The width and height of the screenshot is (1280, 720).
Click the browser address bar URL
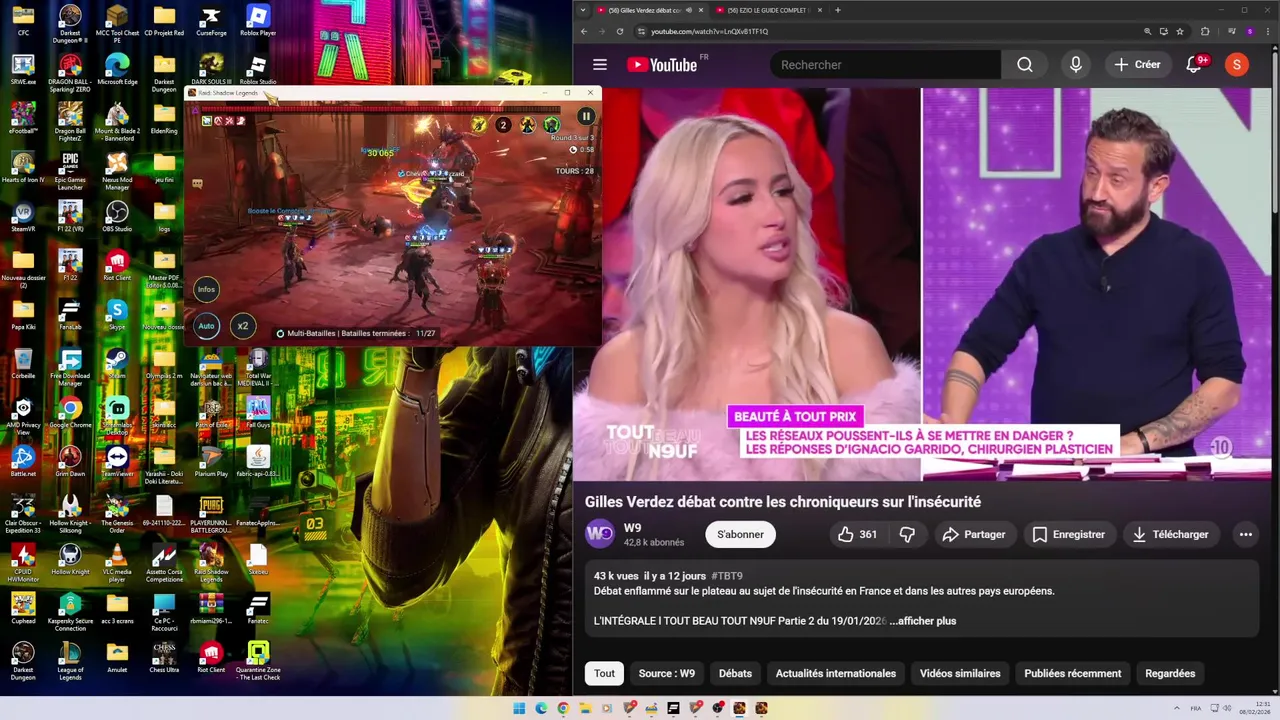(x=710, y=31)
